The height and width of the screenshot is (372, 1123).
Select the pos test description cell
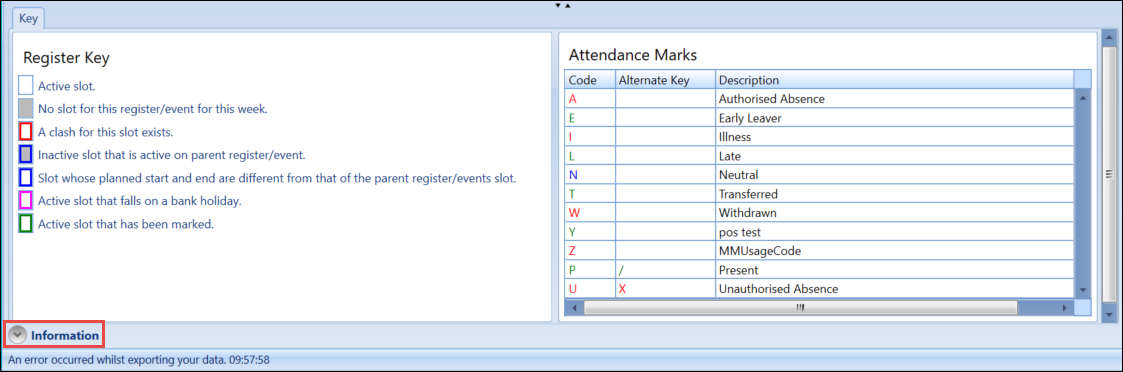(895, 232)
